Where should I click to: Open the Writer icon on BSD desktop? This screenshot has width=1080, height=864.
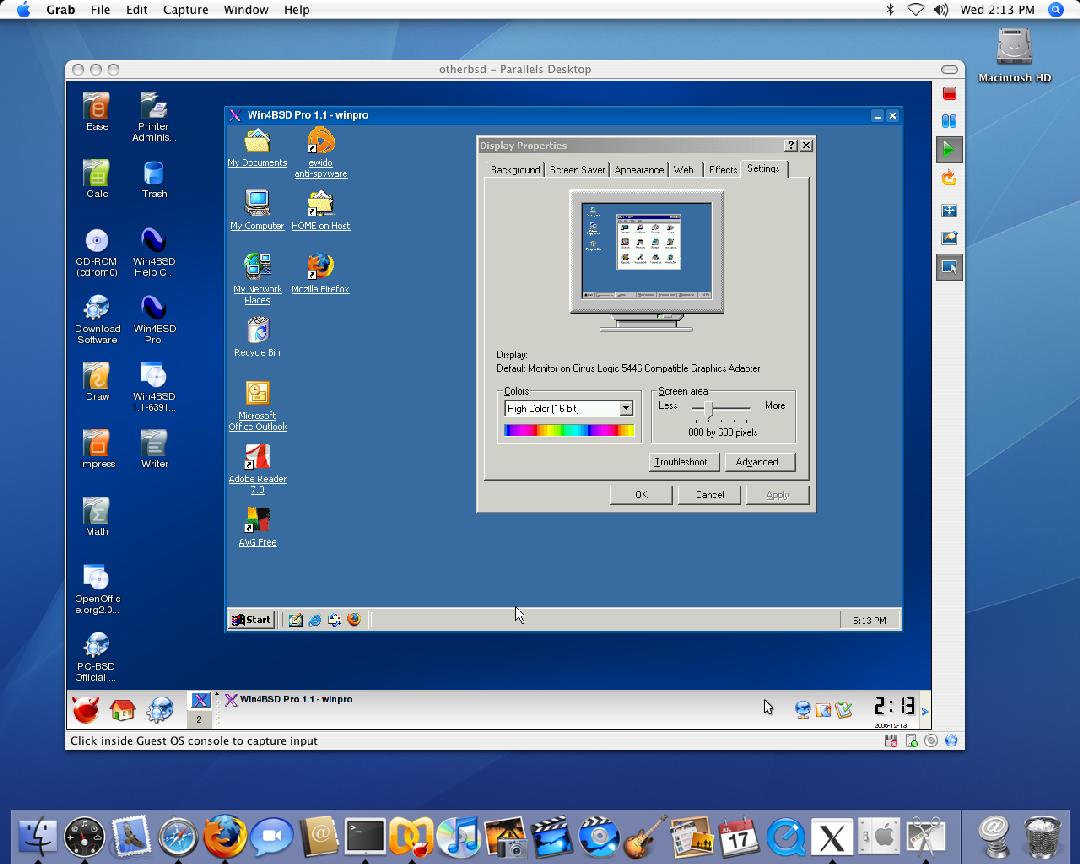pyautogui.click(x=154, y=449)
